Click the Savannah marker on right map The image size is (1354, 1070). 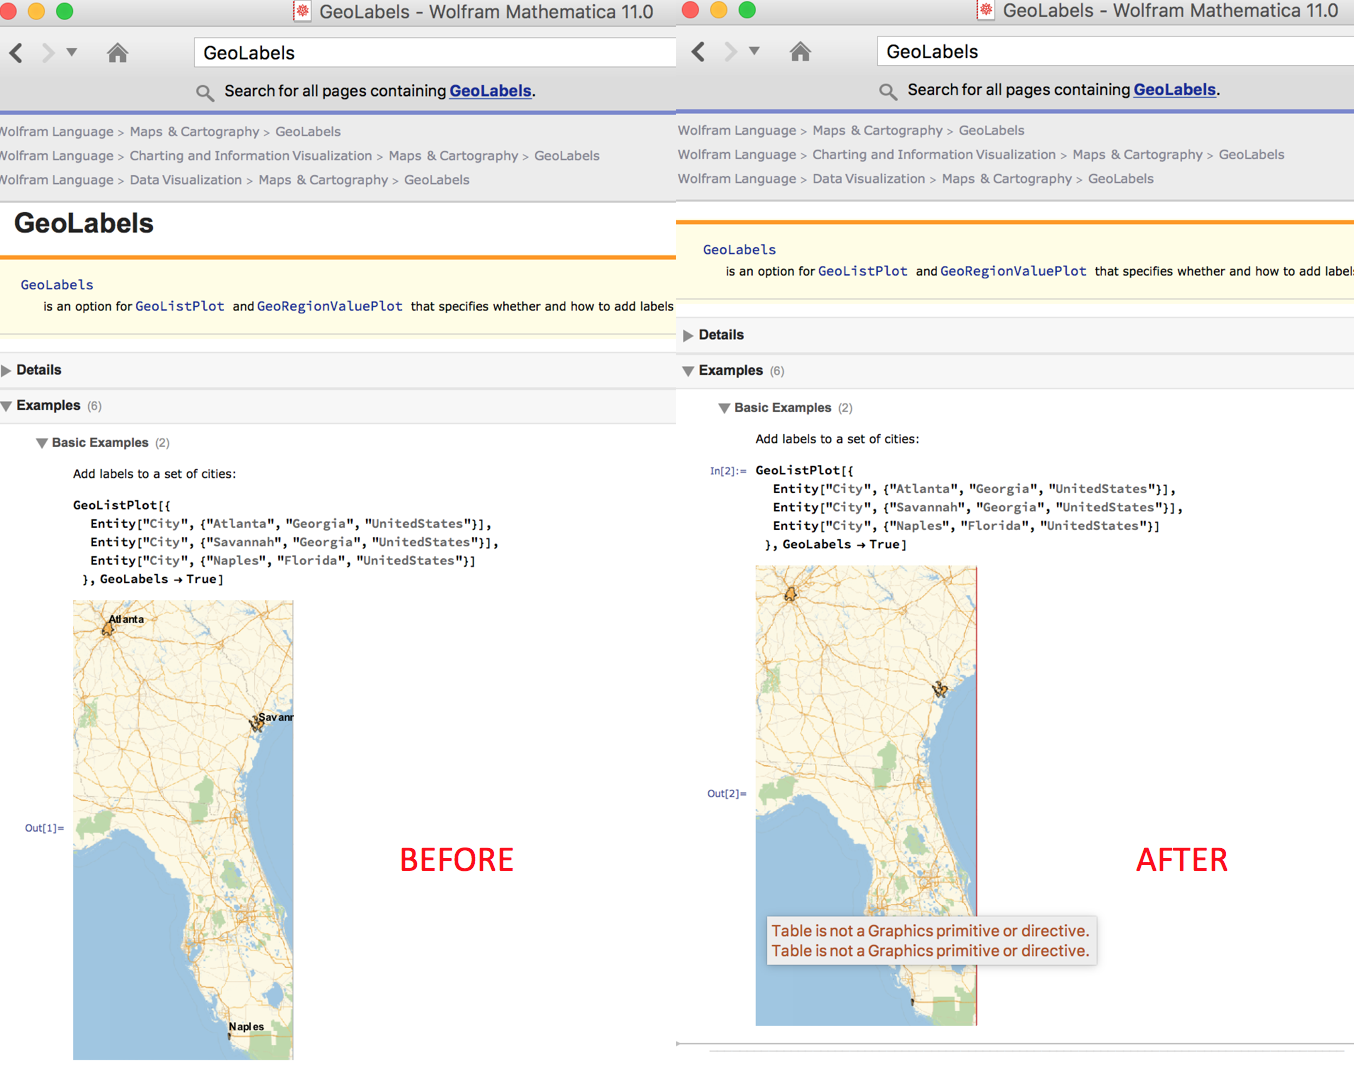pyautogui.click(x=939, y=689)
